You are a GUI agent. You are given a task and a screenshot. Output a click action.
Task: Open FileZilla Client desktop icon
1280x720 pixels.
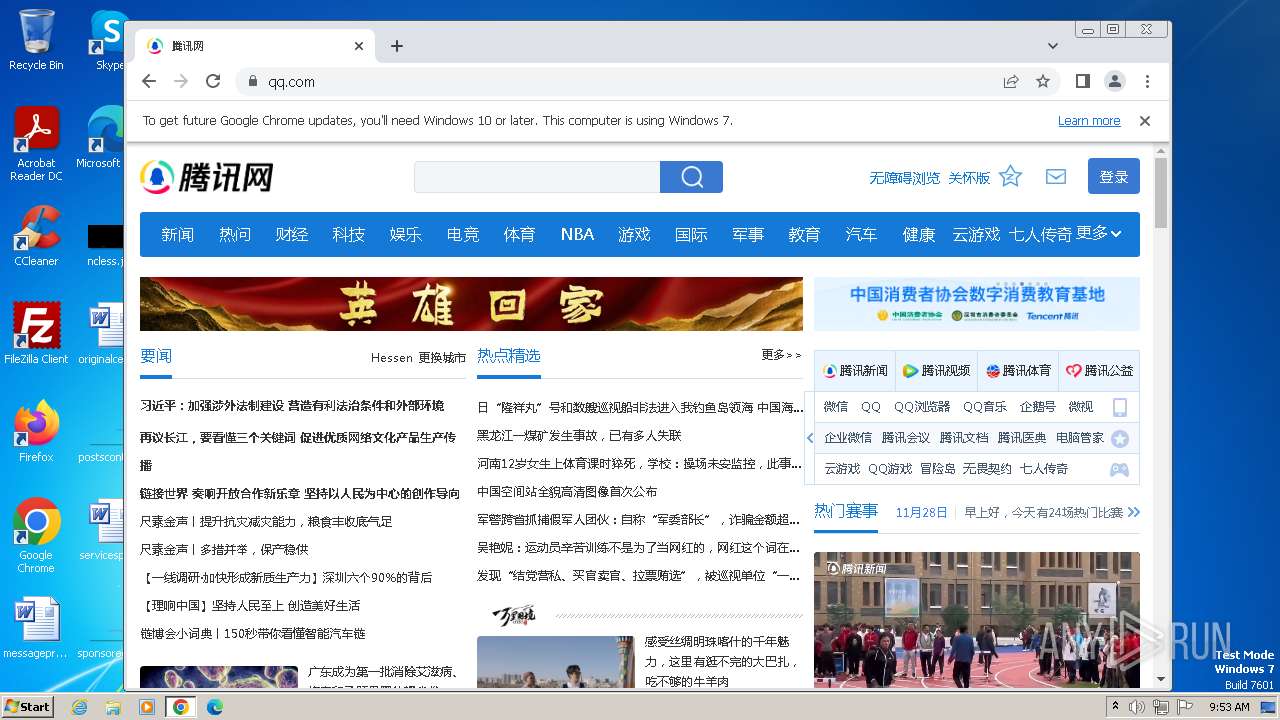point(36,334)
